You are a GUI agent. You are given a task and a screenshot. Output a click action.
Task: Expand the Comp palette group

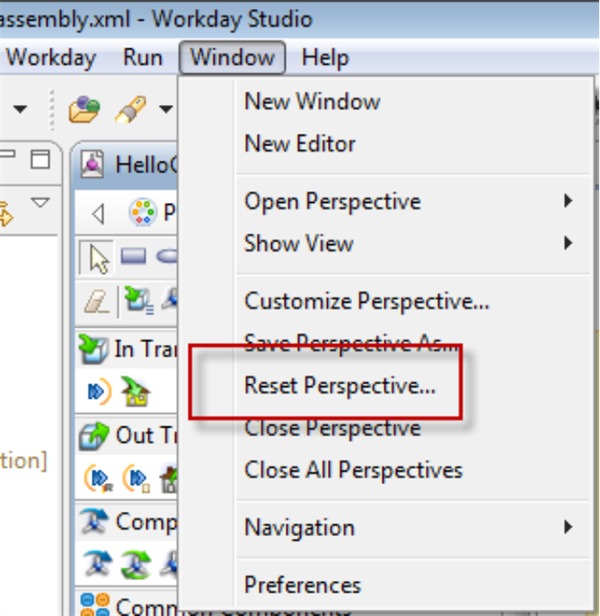pyautogui.click(x=128, y=522)
